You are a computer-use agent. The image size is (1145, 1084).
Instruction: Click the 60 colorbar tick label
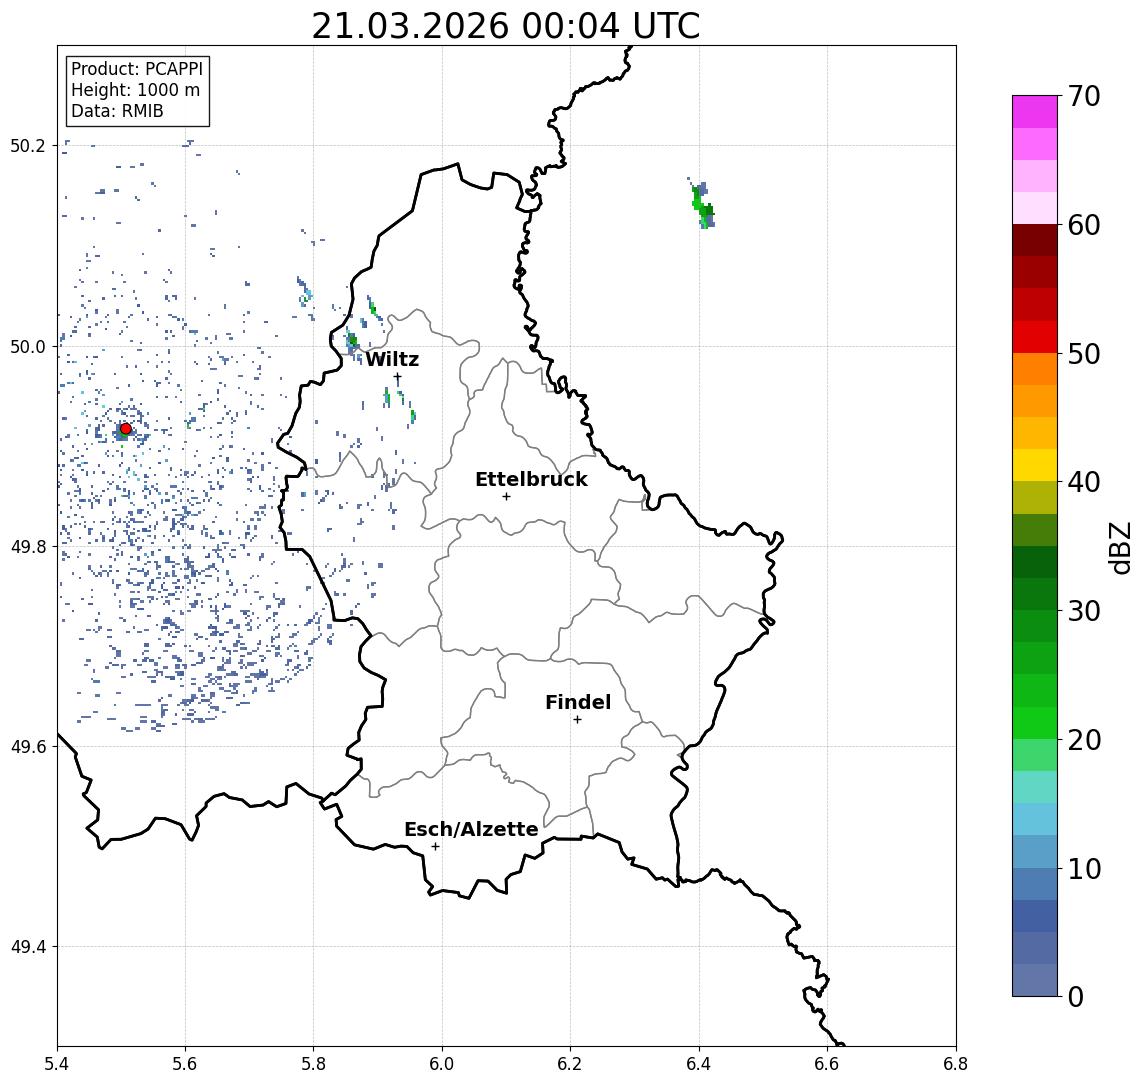click(1084, 225)
